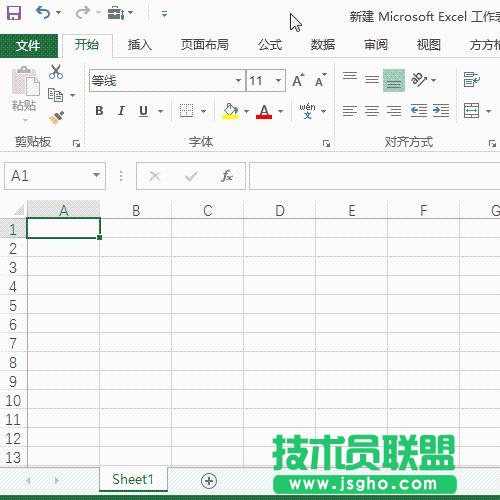Apply the yellow fill color bucket

(231, 111)
